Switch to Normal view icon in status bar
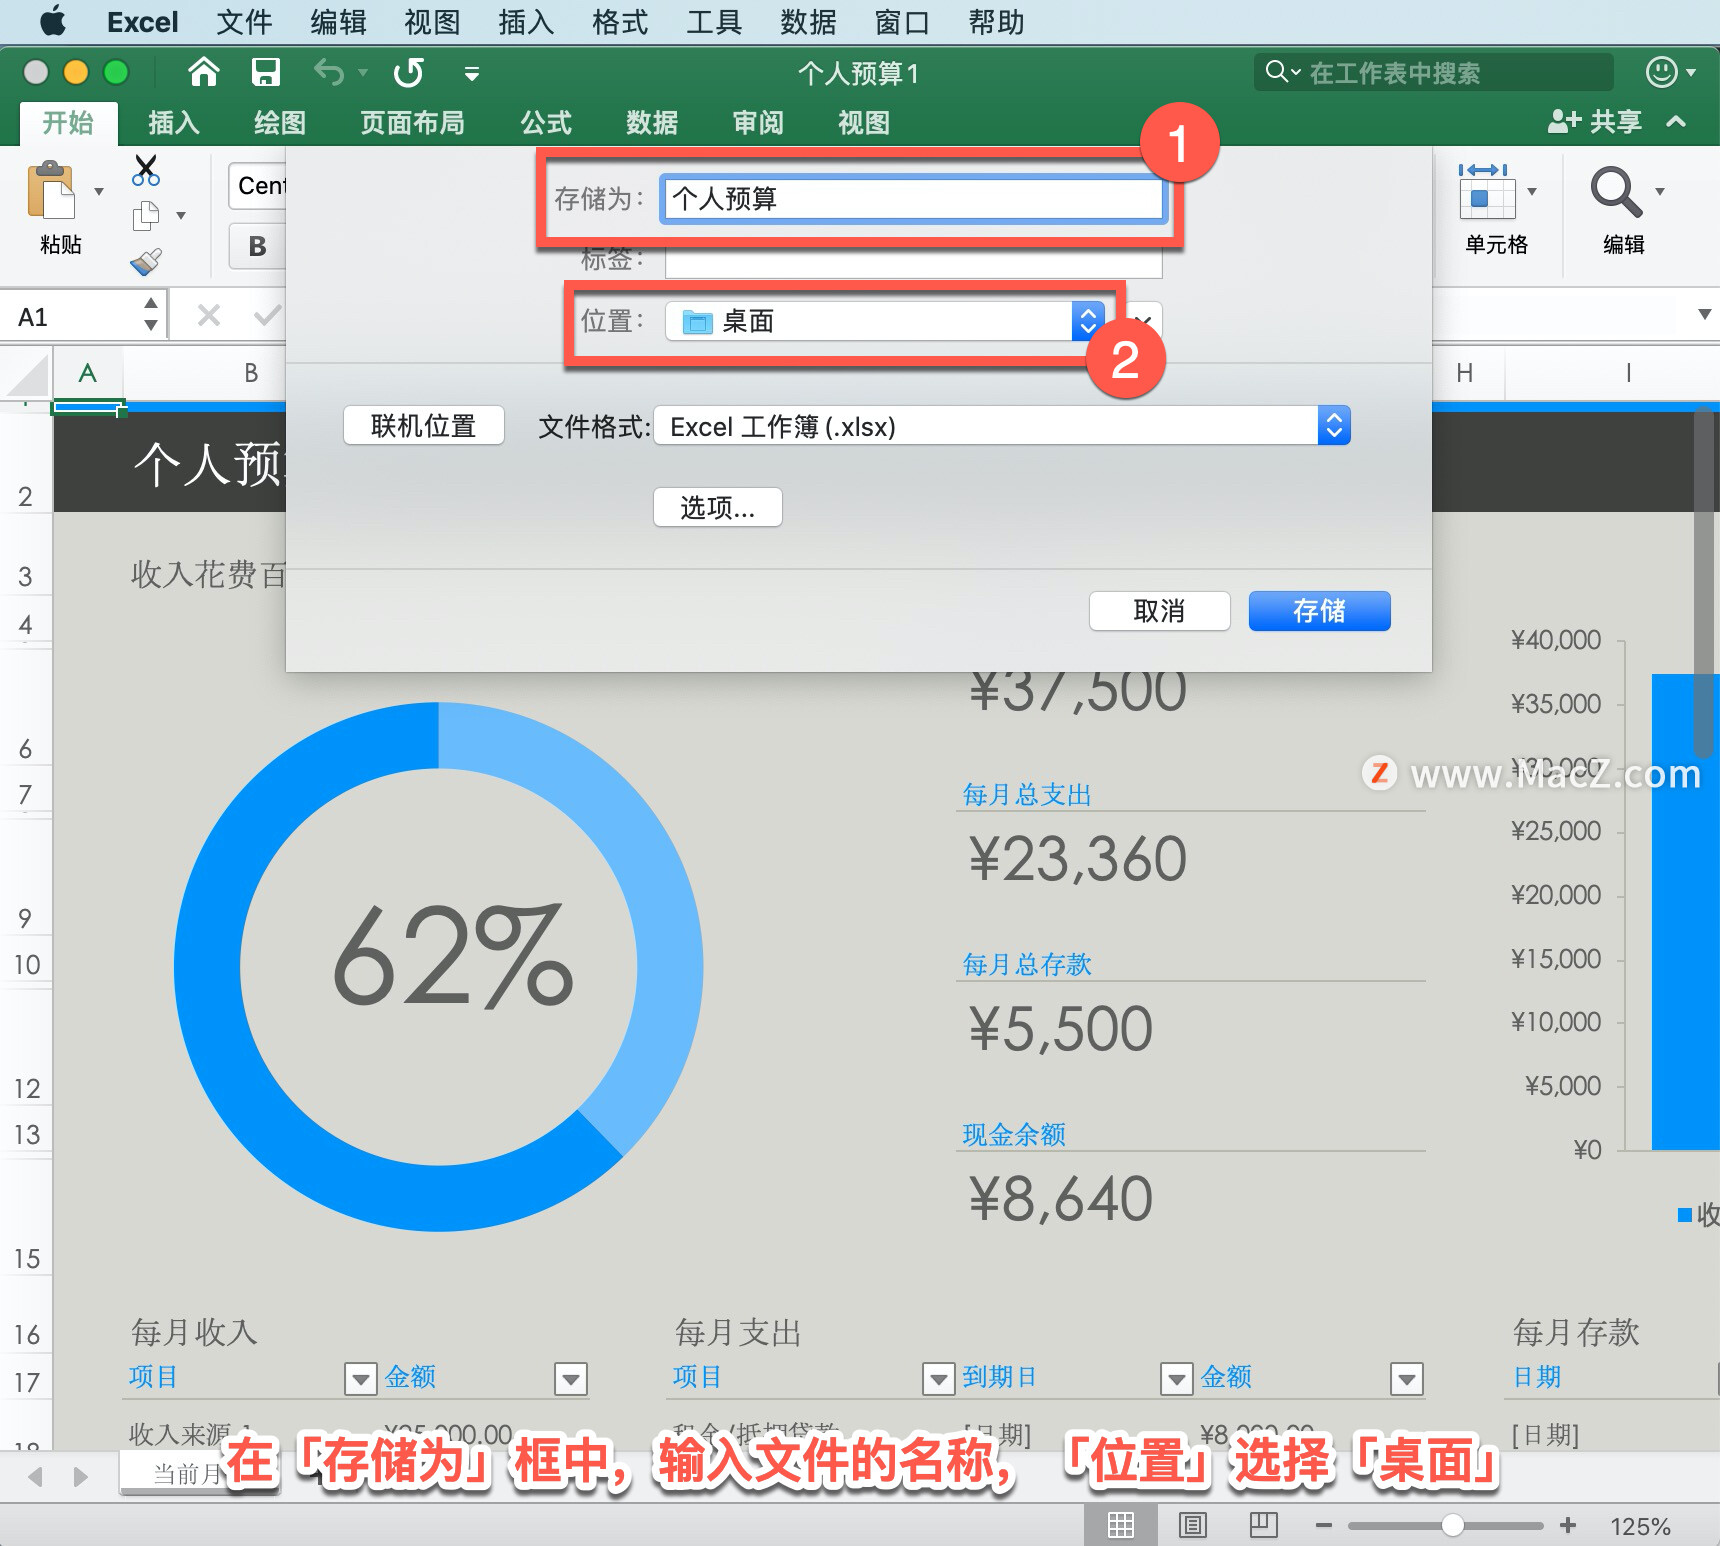 click(x=1121, y=1525)
